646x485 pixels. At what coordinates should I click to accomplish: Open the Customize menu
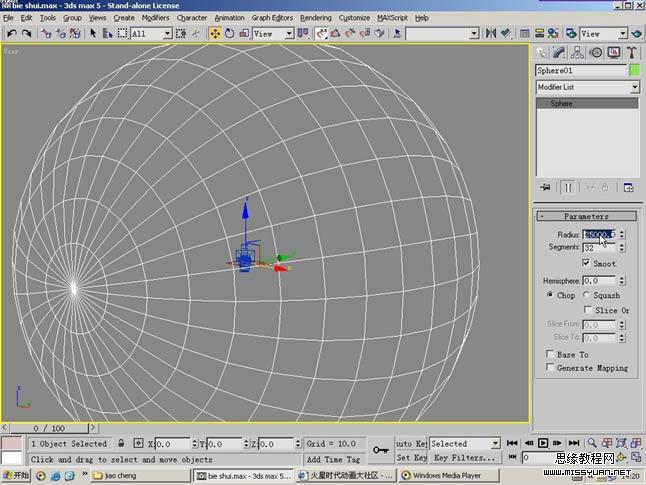pos(354,18)
